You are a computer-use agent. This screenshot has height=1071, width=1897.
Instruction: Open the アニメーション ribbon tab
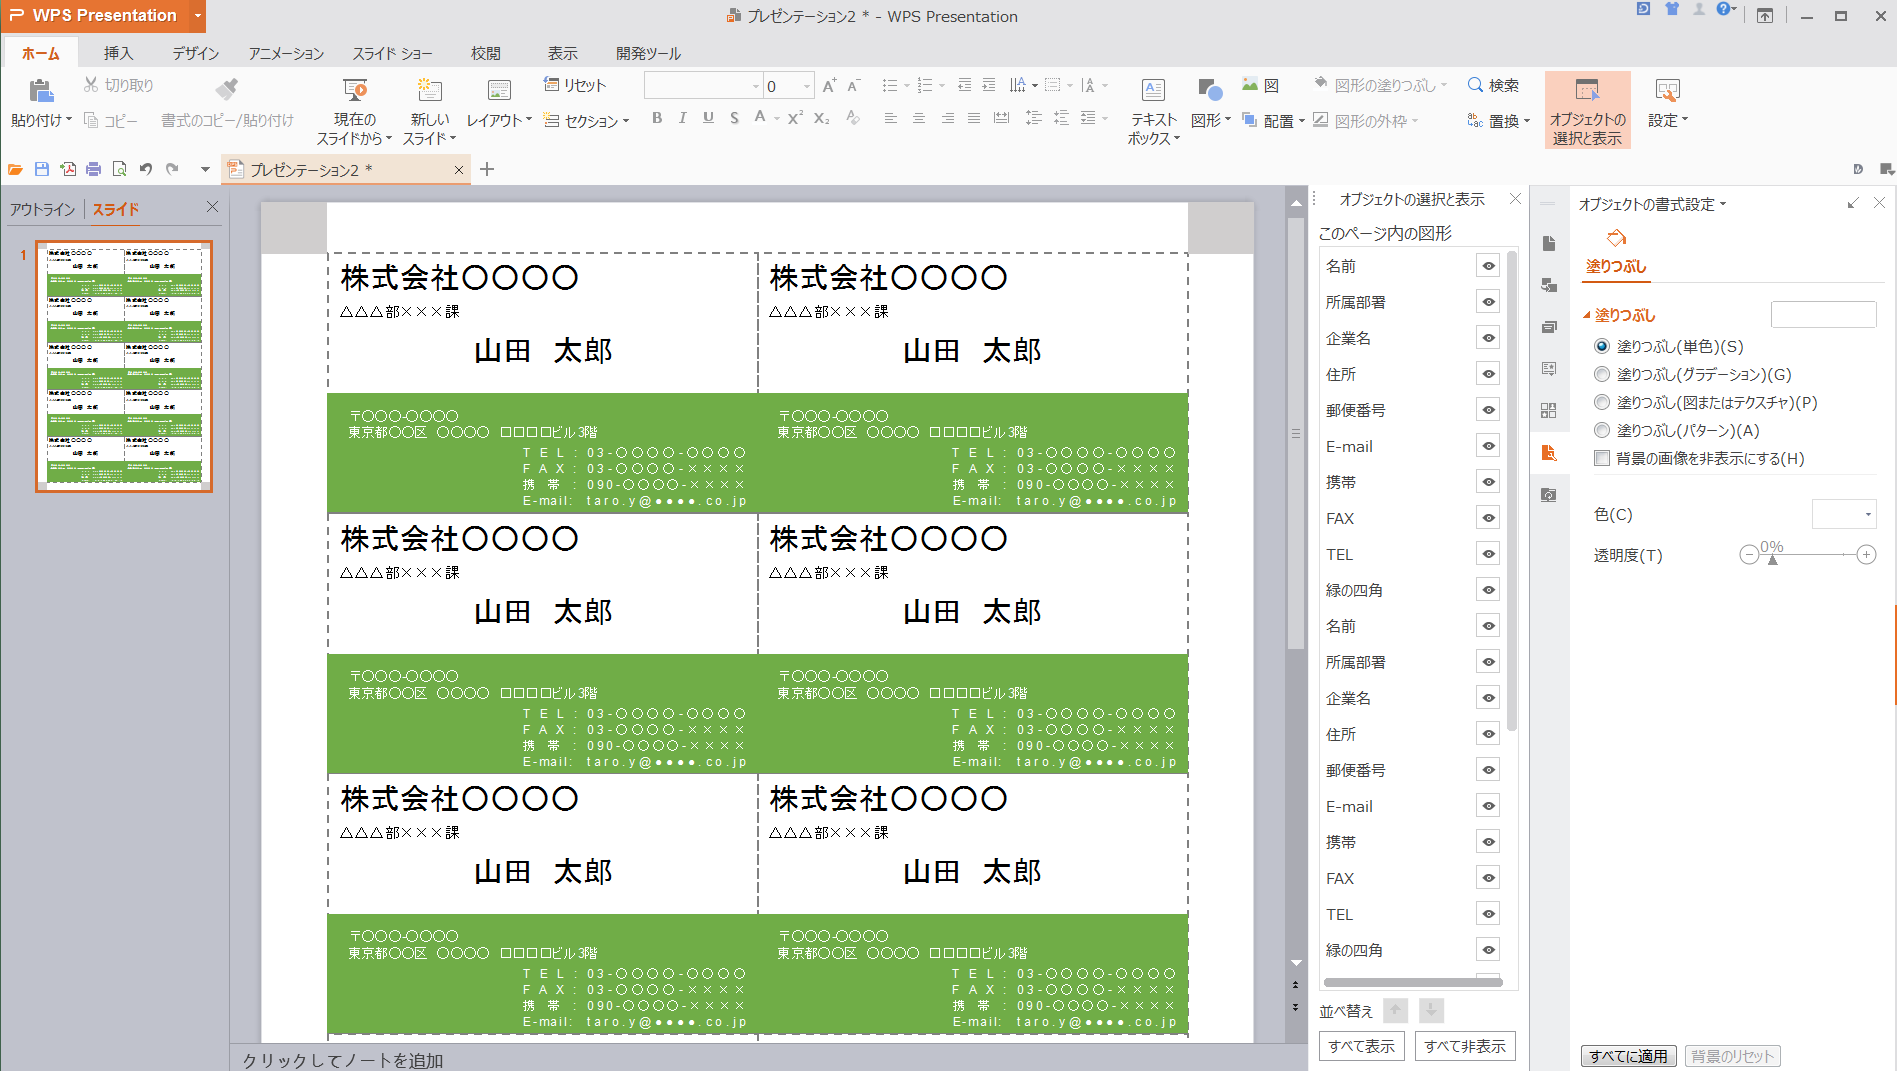coord(286,53)
